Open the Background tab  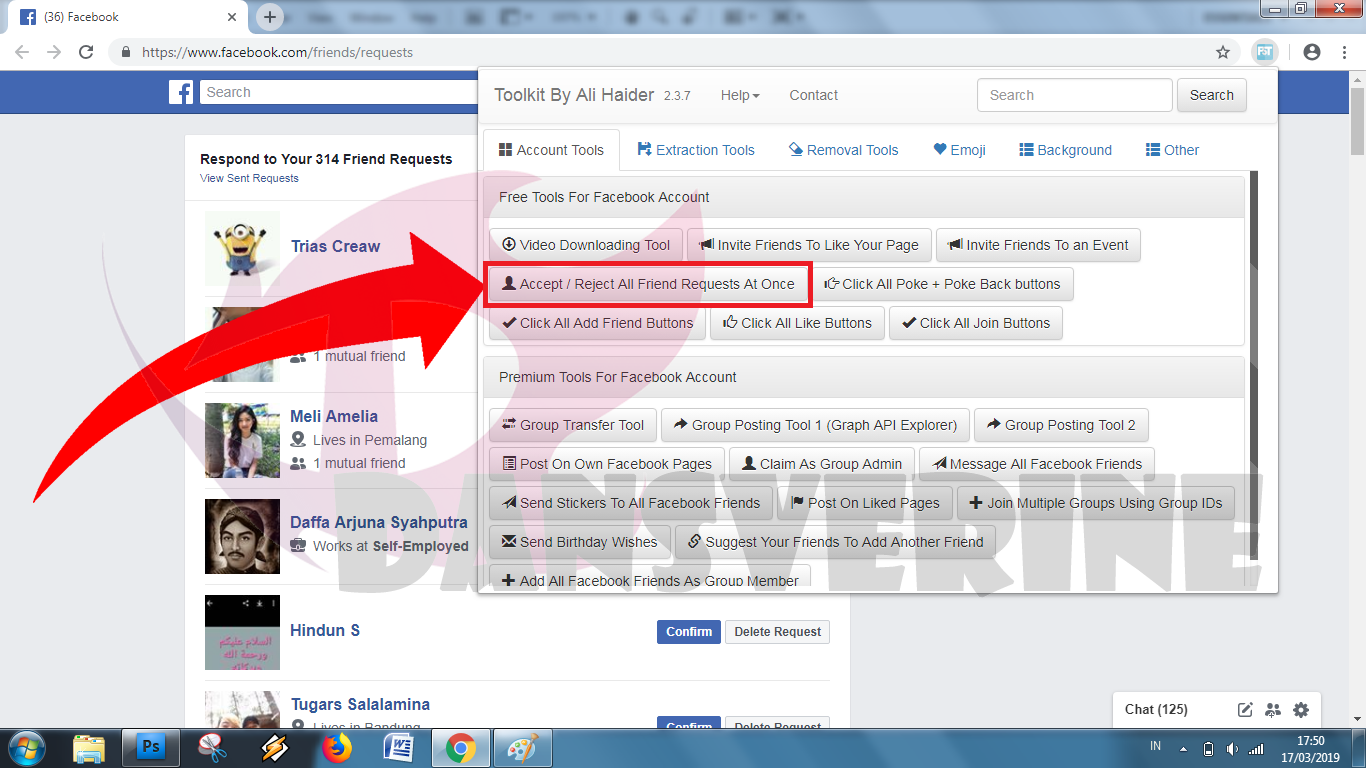tap(1065, 150)
